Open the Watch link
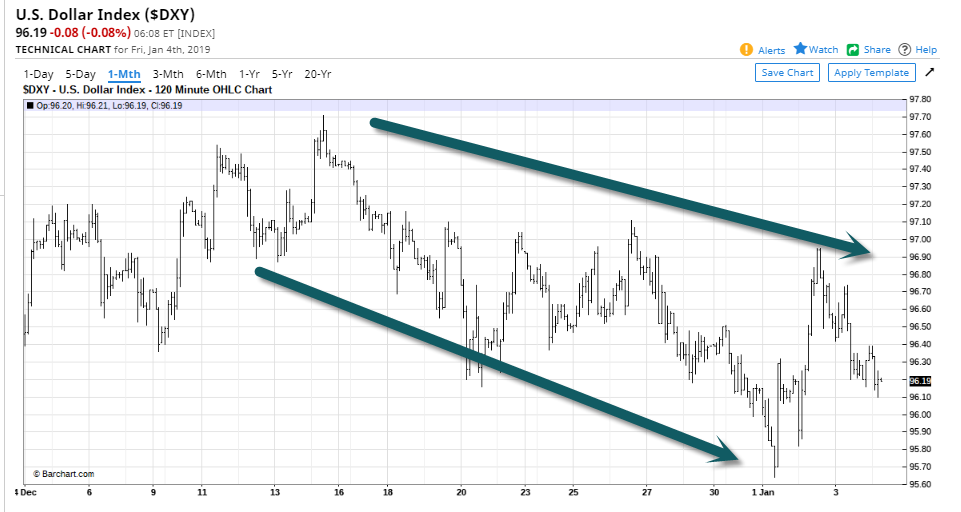The width and height of the screenshot is (961, 512). (x=823, y=50)
